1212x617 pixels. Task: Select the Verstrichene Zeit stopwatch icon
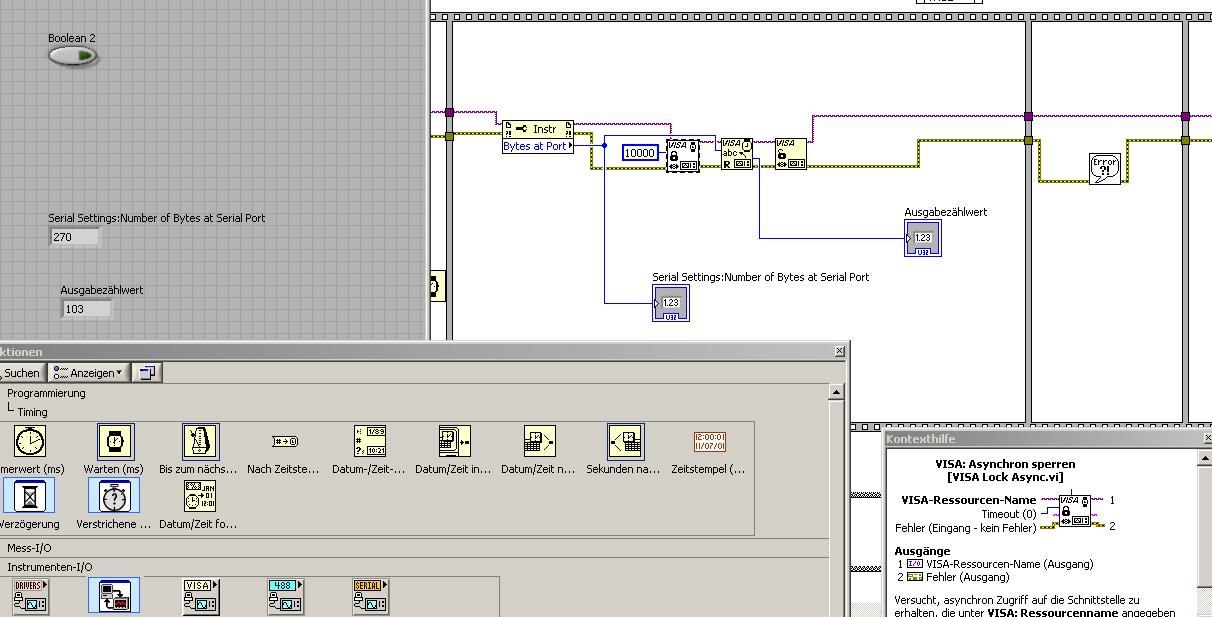click(x=114, y=496)
